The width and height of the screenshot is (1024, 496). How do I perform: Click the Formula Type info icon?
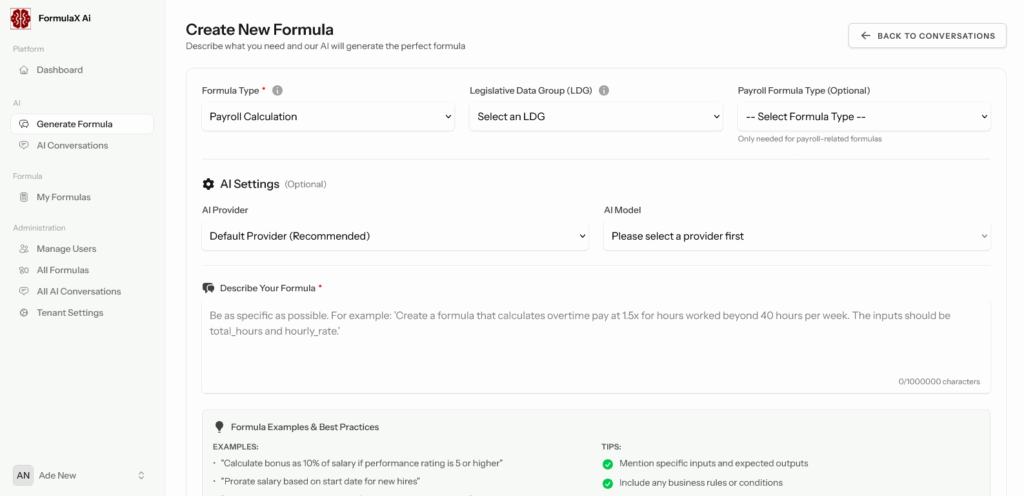277,90
